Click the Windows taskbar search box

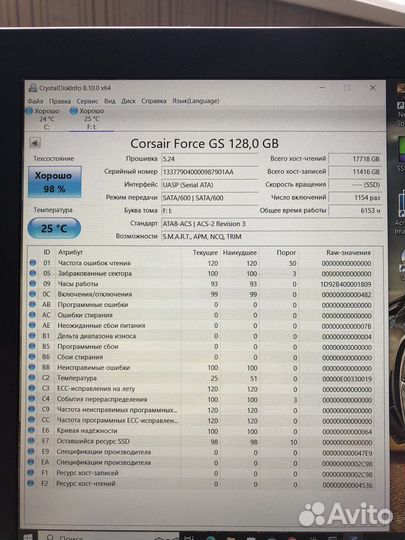(107, 537)
